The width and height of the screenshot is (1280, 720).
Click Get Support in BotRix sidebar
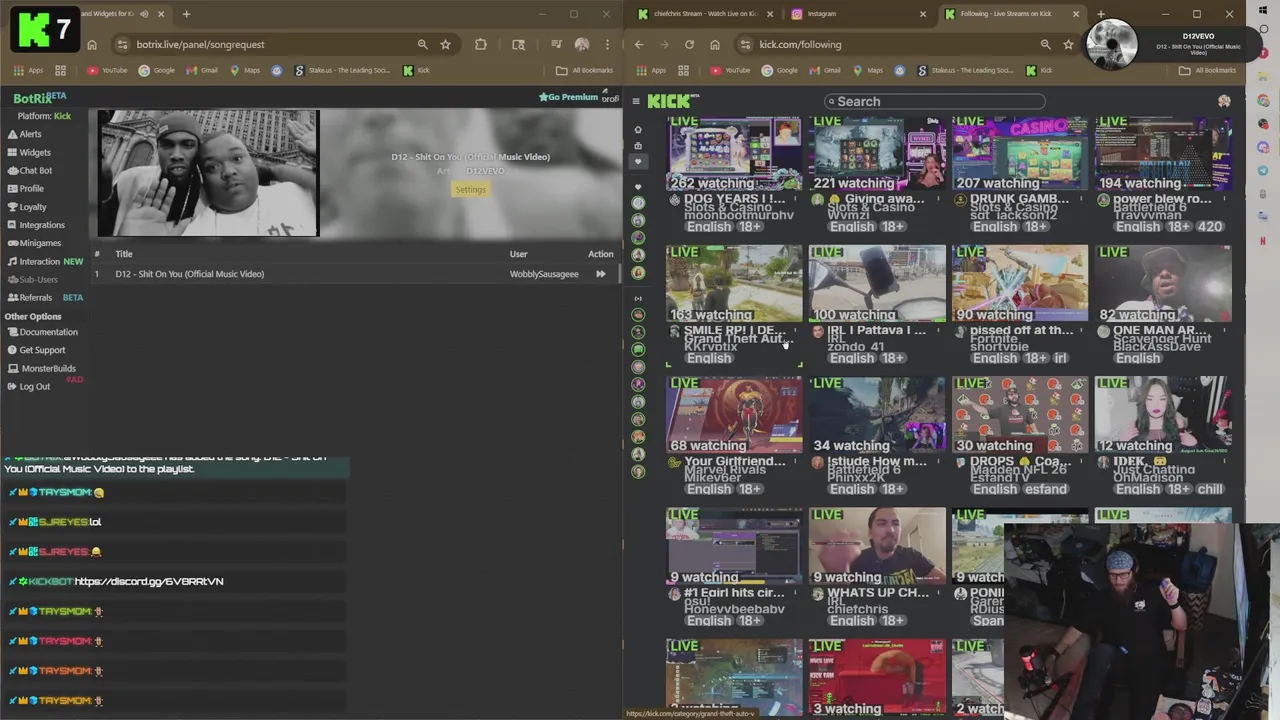tap(35, 350)
